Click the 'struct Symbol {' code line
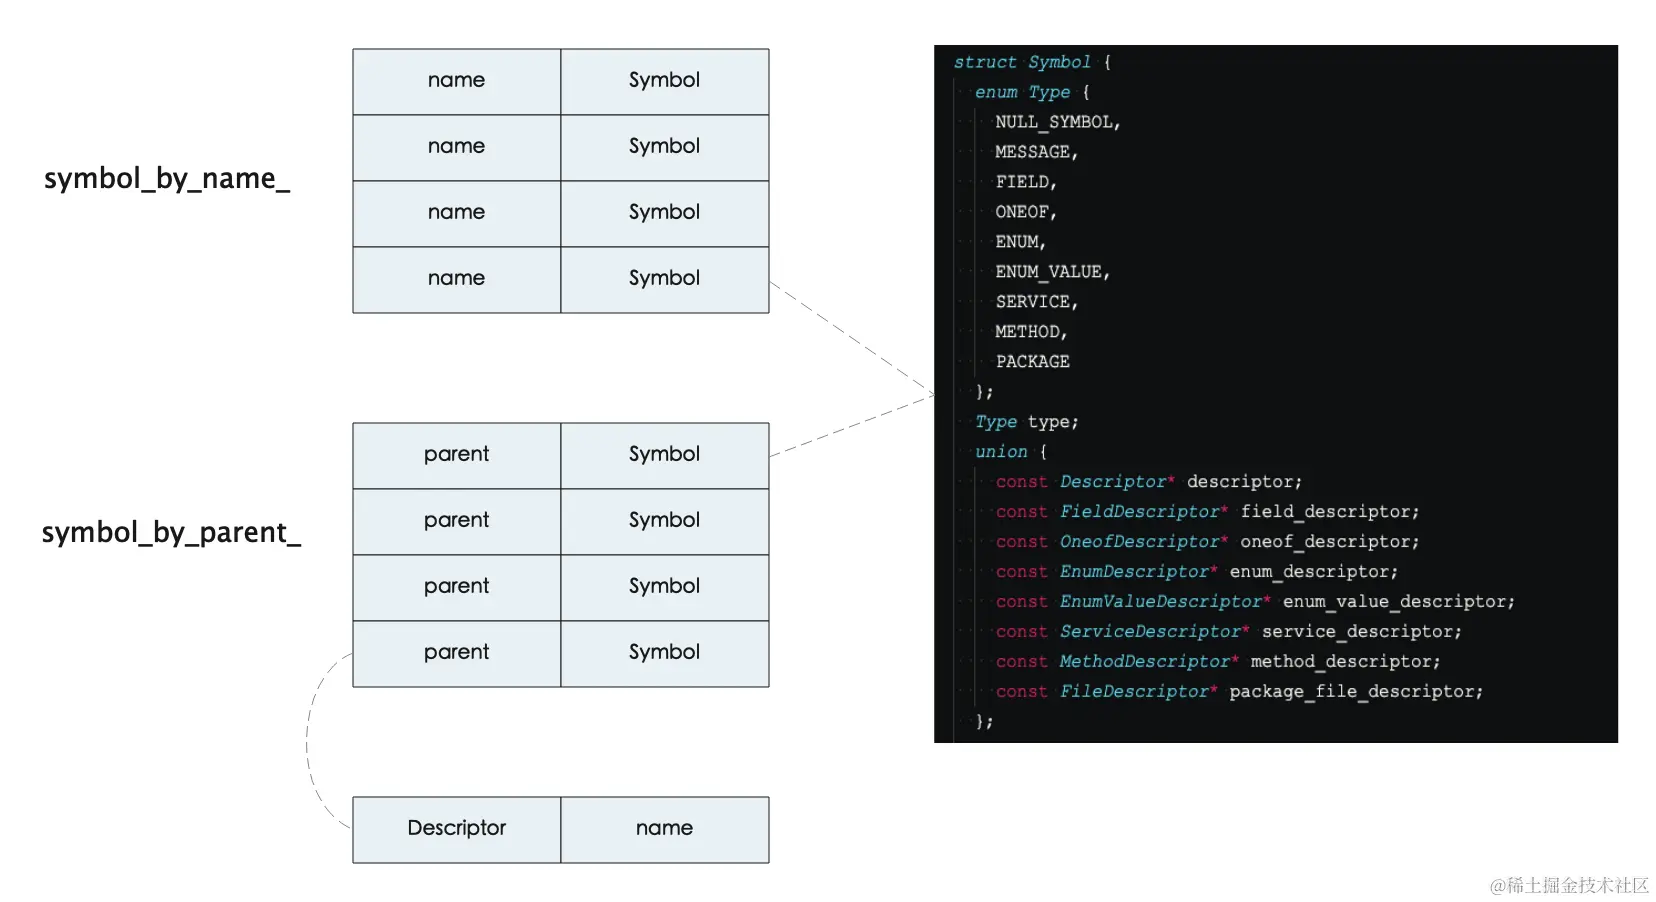 (x=1032, y=62)
